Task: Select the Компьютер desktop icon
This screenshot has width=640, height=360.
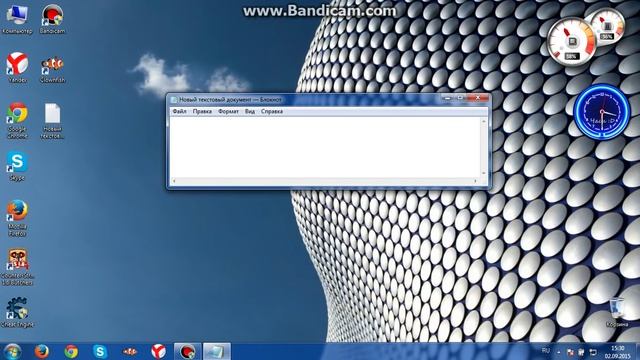Action: tap(17, 19)
